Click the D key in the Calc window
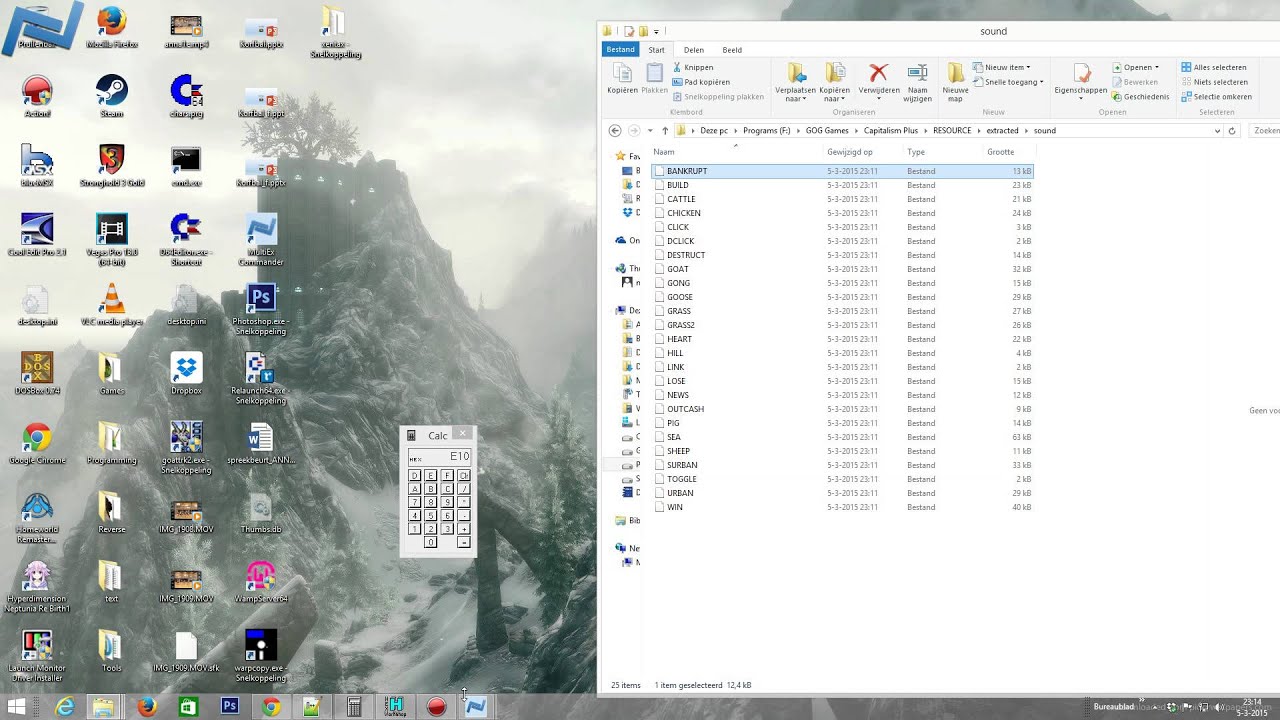The height and width of the screenshot is (720, 1280). pos(415,476)
